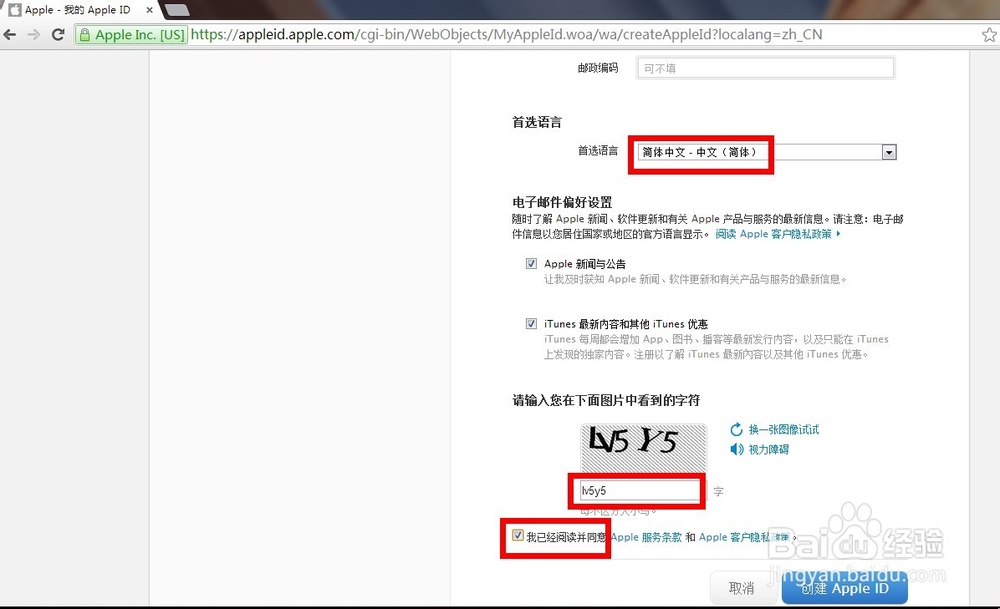The width and height of the screenshot is (1000, 609).
Task: Uncheck the Apple 新闻与公告 checkbox
Action: [531, 263]
